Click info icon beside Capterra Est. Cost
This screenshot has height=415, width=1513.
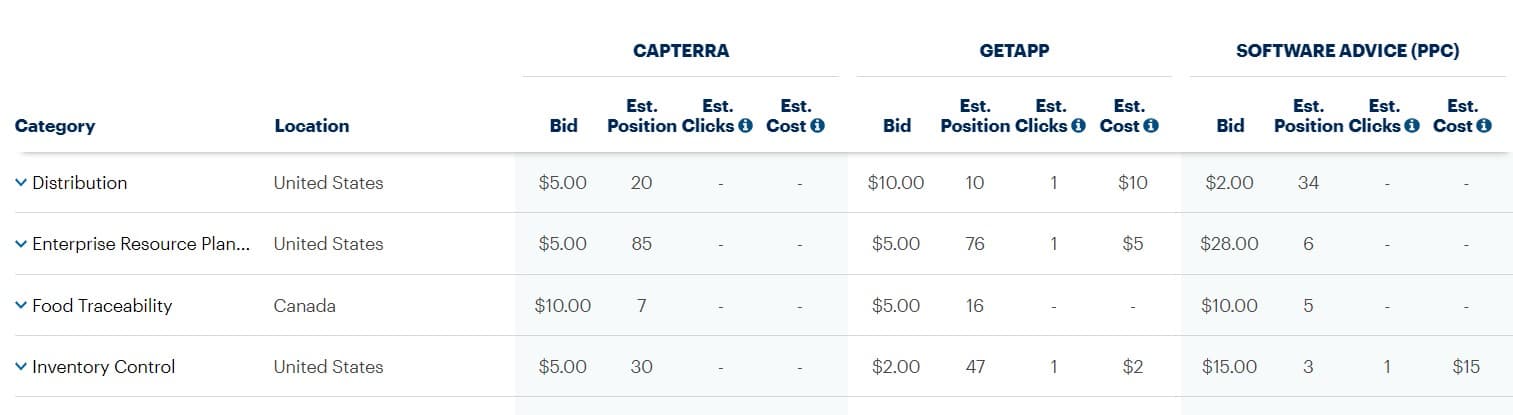coord(817,126)
